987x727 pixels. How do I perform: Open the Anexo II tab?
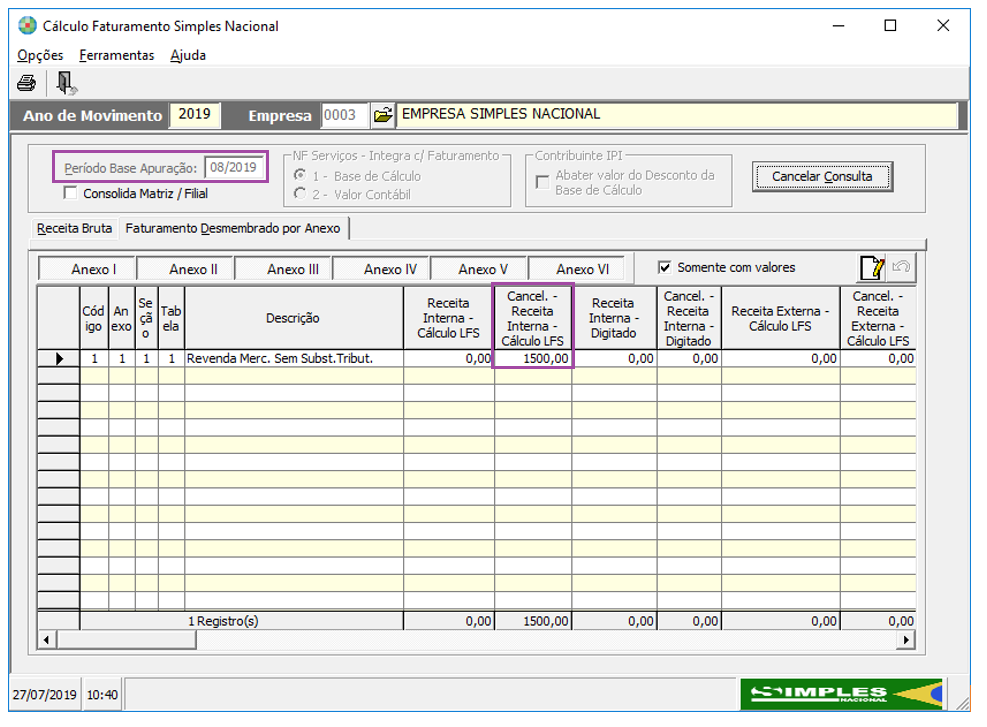pos(186,269)
